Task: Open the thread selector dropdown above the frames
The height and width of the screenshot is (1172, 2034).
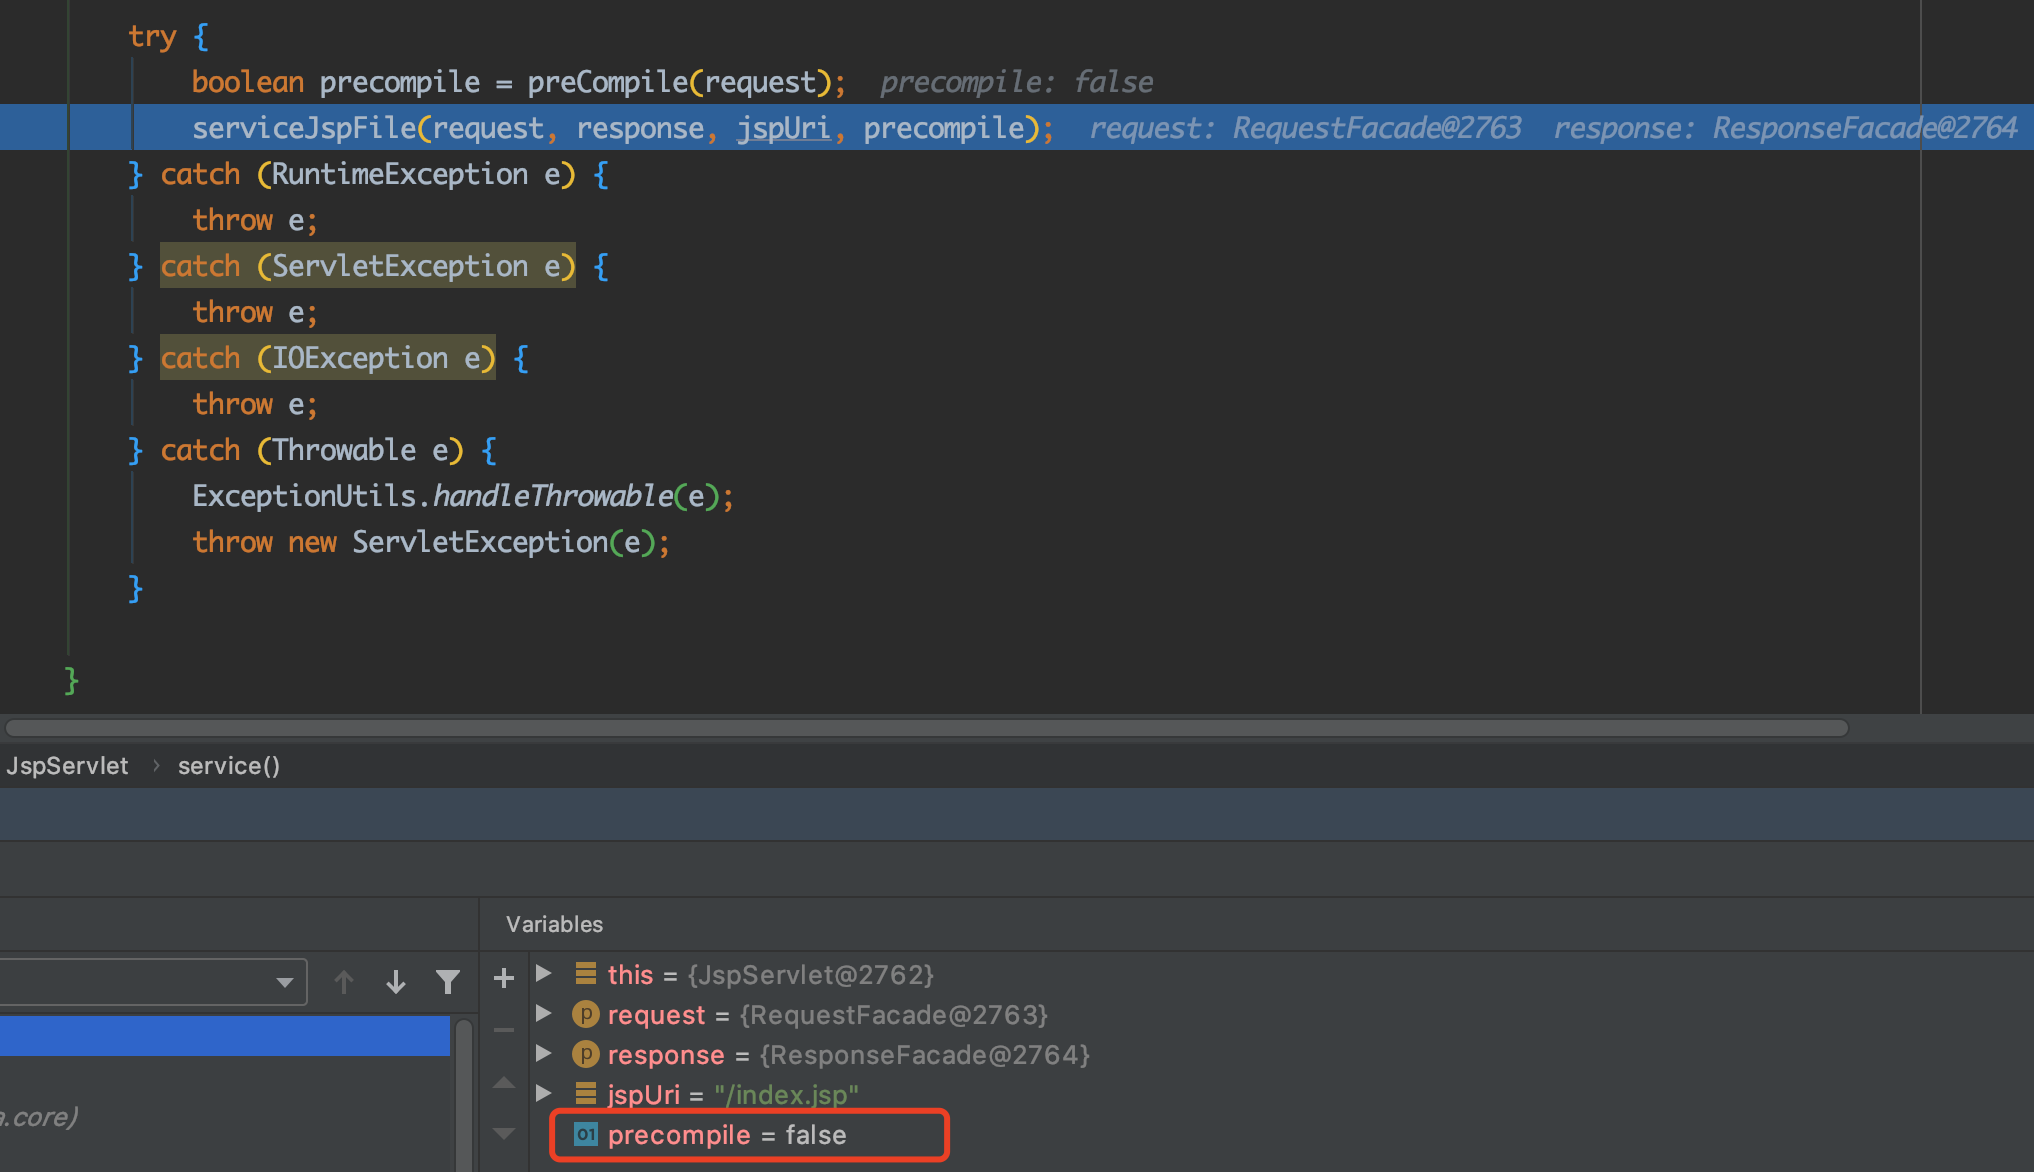Action: (x=285, y=981)
